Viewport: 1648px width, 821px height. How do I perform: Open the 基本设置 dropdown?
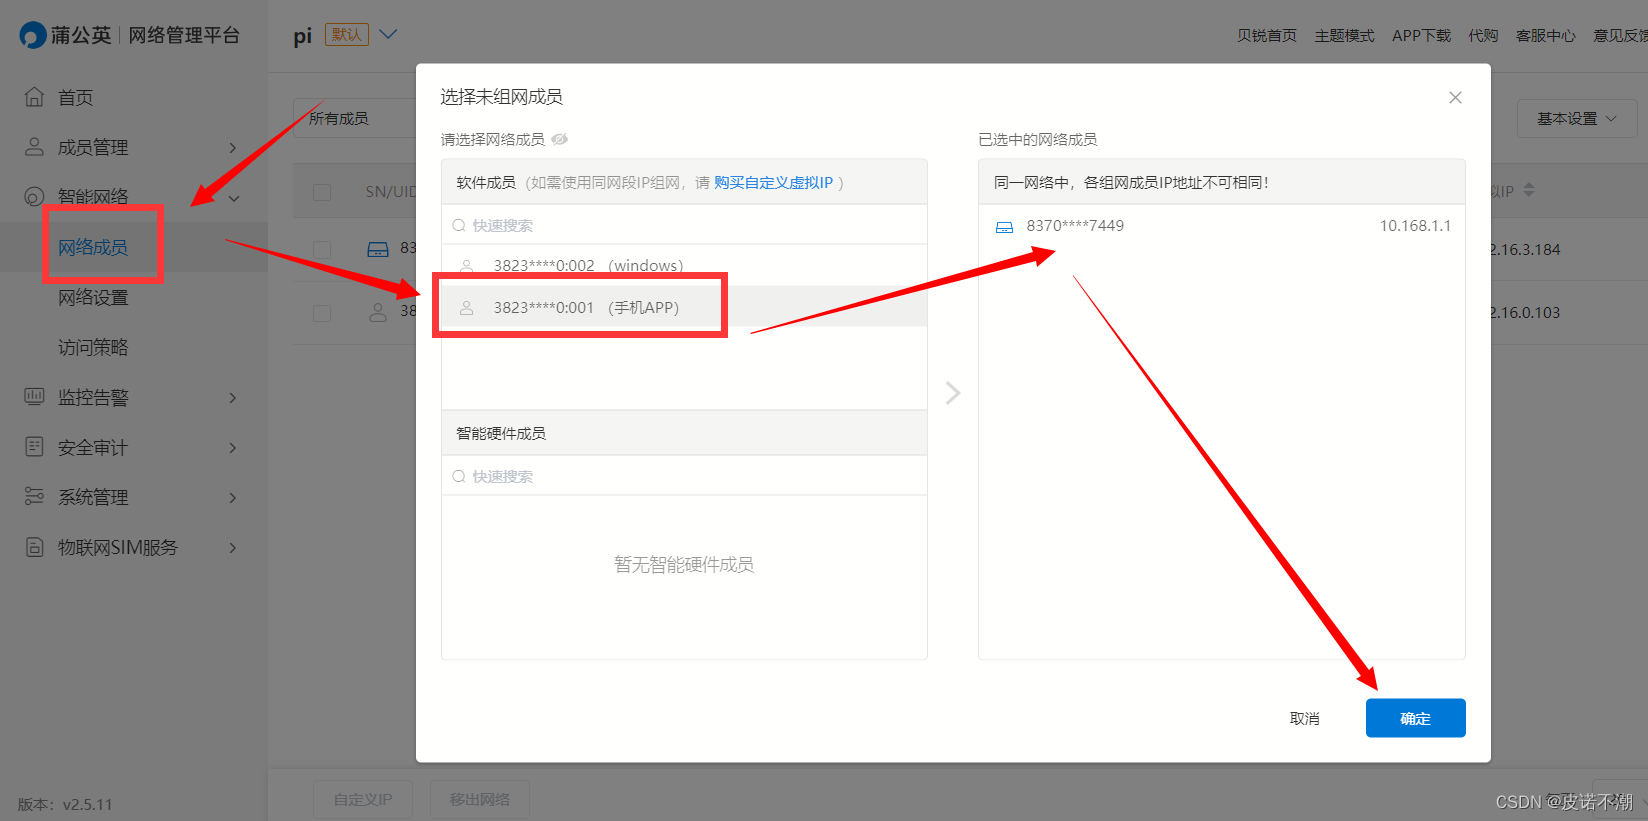point(1576,118)
